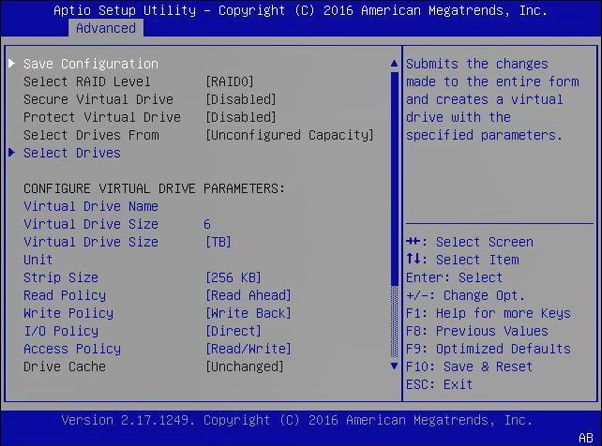
Task: Click the scrollbar down arrow
Action: coord(394,367)
